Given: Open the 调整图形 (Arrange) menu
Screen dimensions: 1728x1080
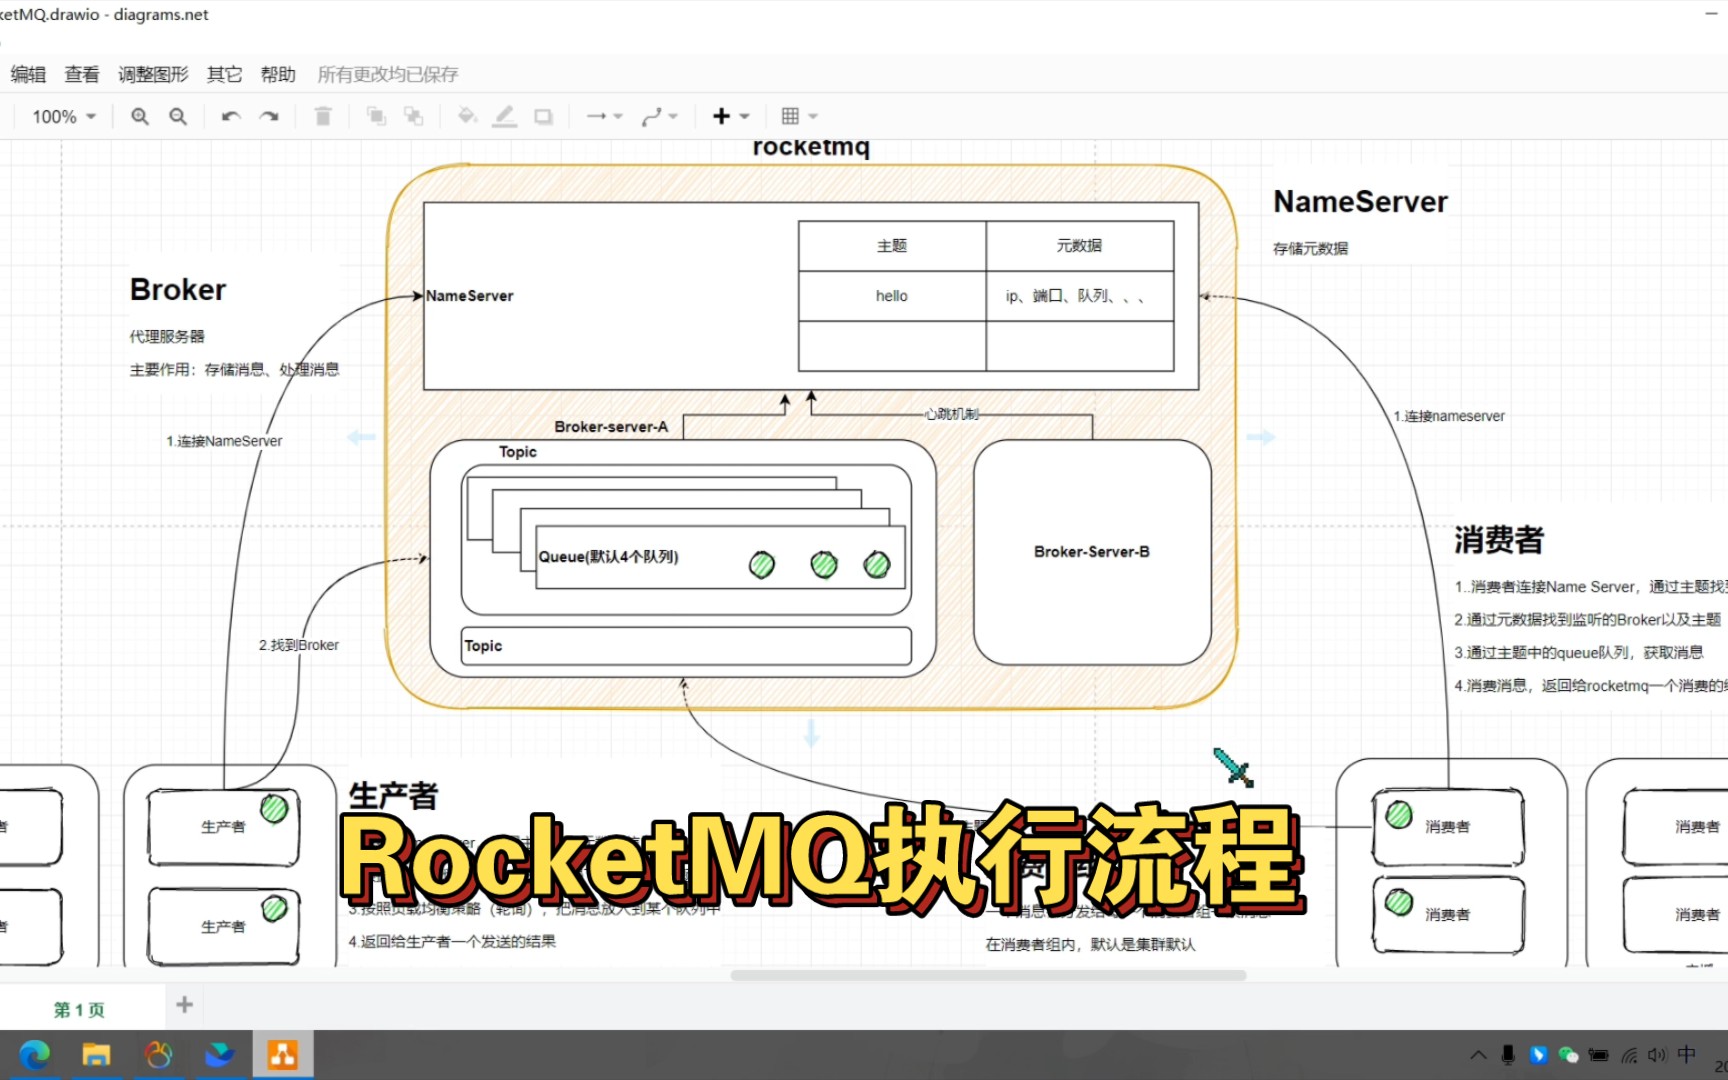Looking at the screenshot, I should pos(153,74).
